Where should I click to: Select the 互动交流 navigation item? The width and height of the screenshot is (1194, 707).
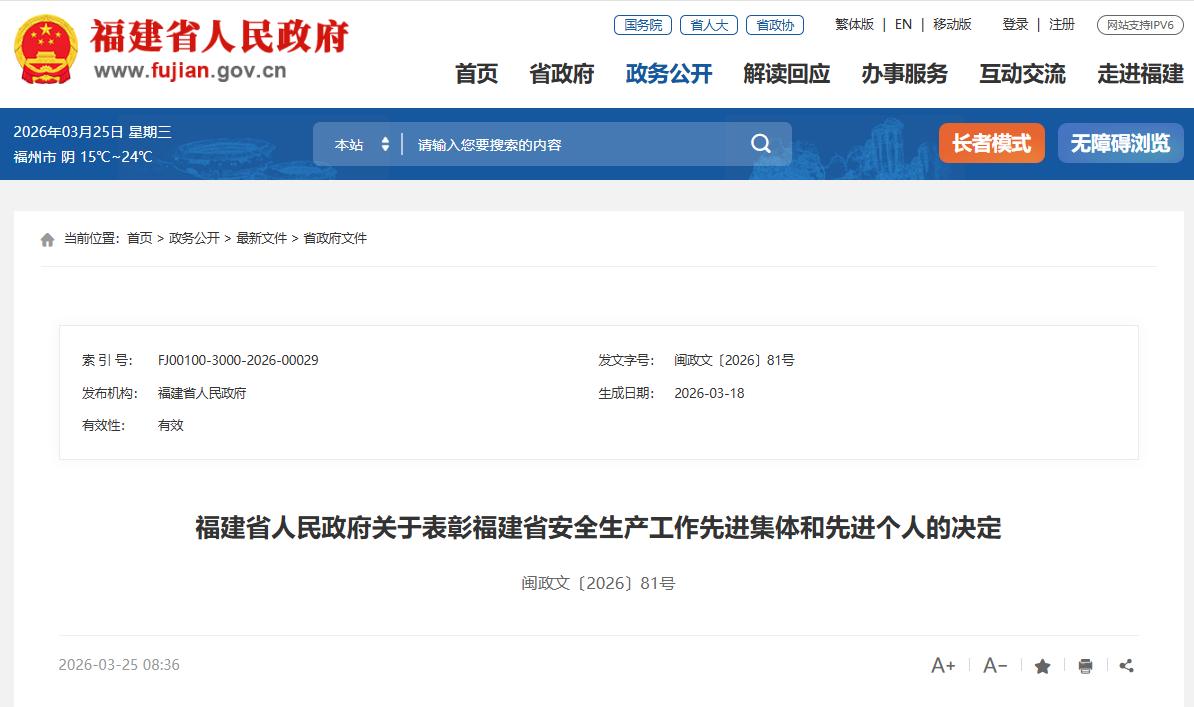click(1021, 74)
